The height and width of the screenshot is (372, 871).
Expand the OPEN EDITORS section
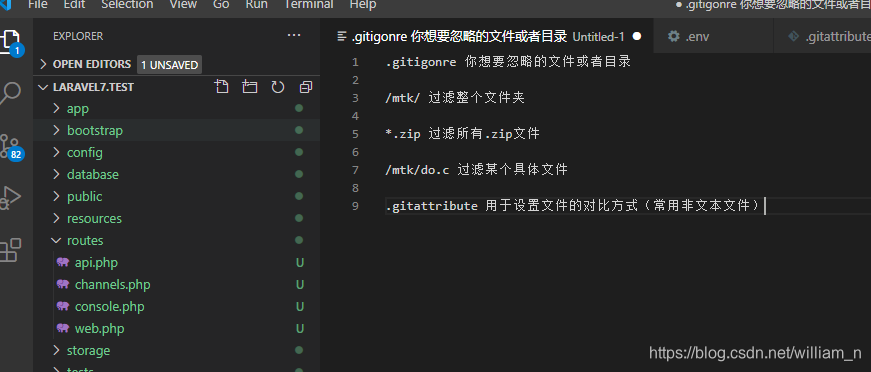(43, 64)
